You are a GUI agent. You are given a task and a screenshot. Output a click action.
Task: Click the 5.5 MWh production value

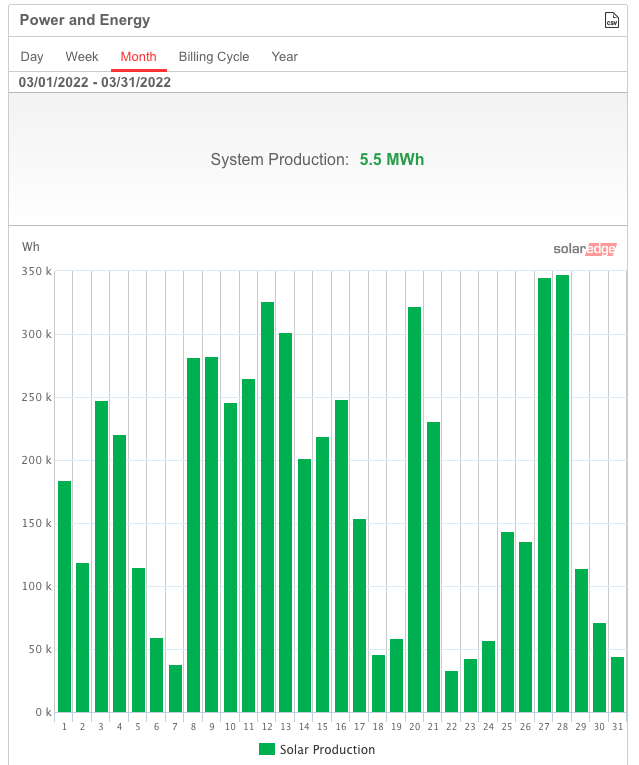pyautogui.click(x=392, y=160)
